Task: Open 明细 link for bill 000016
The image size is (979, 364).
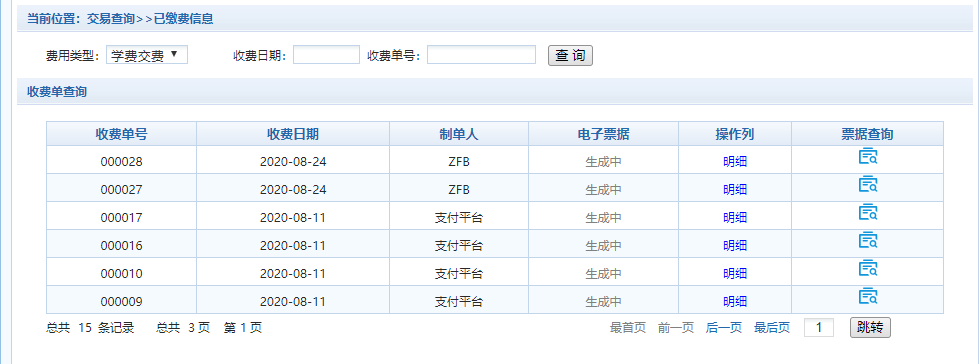Action: pos(735,246)
